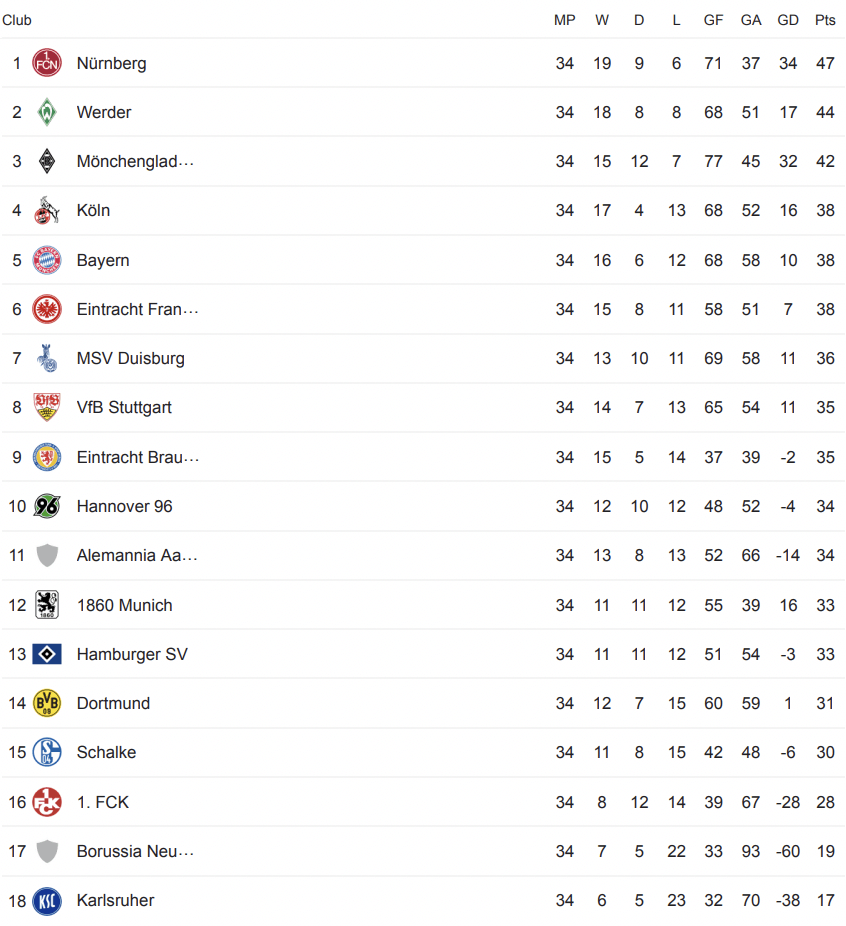
Task: Click the Pts column header
Action: pyautogui.click(x=825, y=20)
